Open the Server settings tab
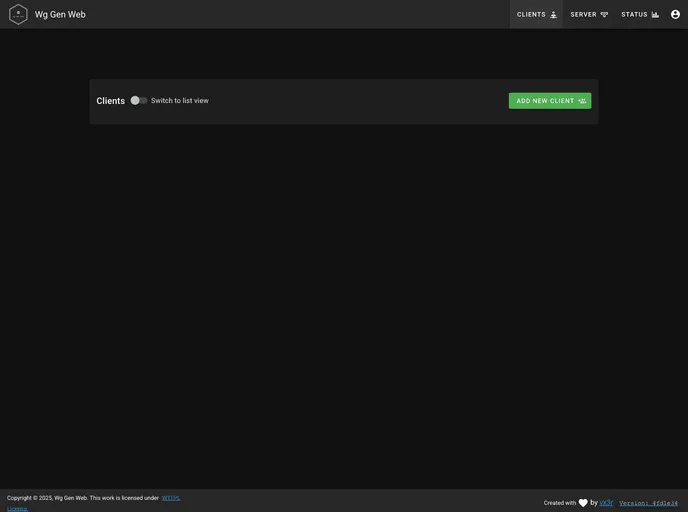 pos(589,14)
